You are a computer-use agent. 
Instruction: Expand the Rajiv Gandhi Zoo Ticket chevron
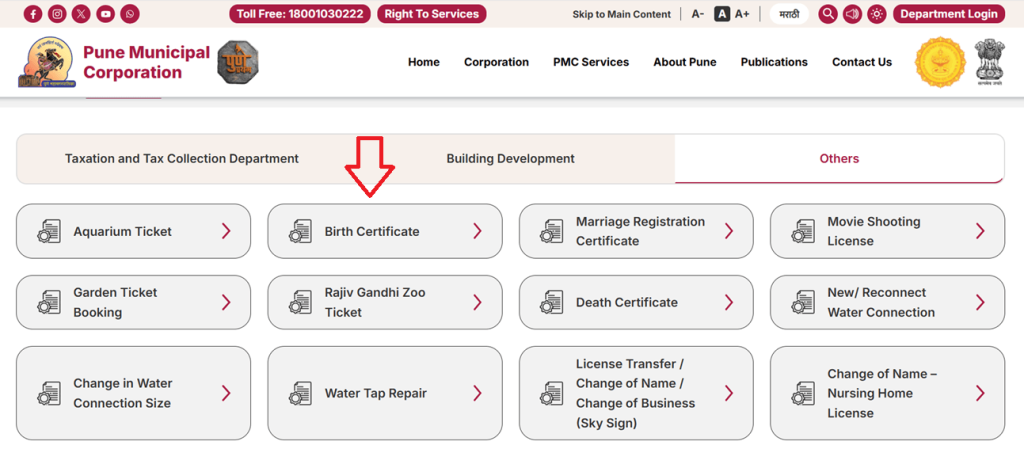point(477,302)
